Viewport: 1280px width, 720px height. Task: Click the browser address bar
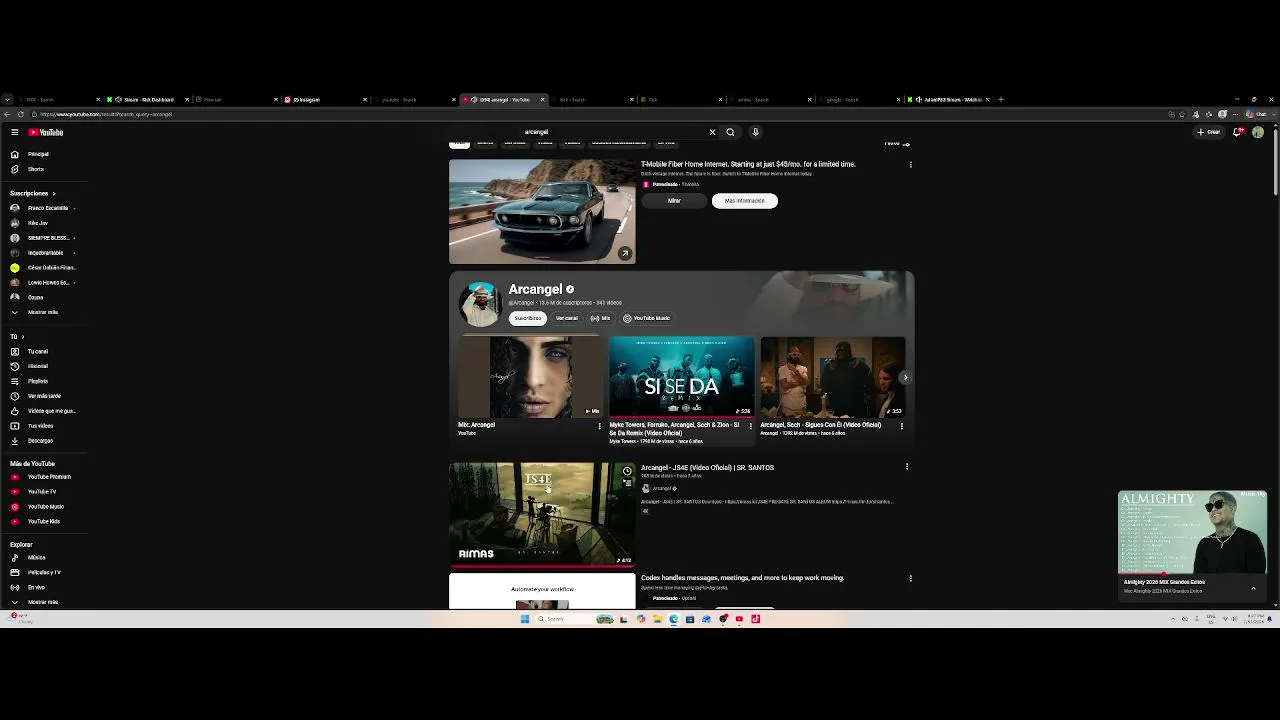click(x=600, y=114)
